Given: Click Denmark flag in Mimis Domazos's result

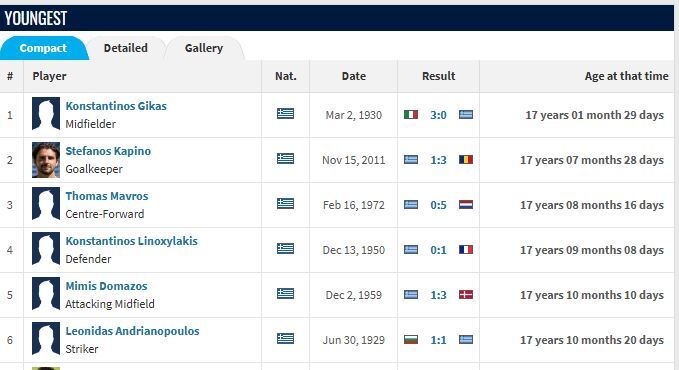Looking at the screenshot, I should (x=466, y=295).
